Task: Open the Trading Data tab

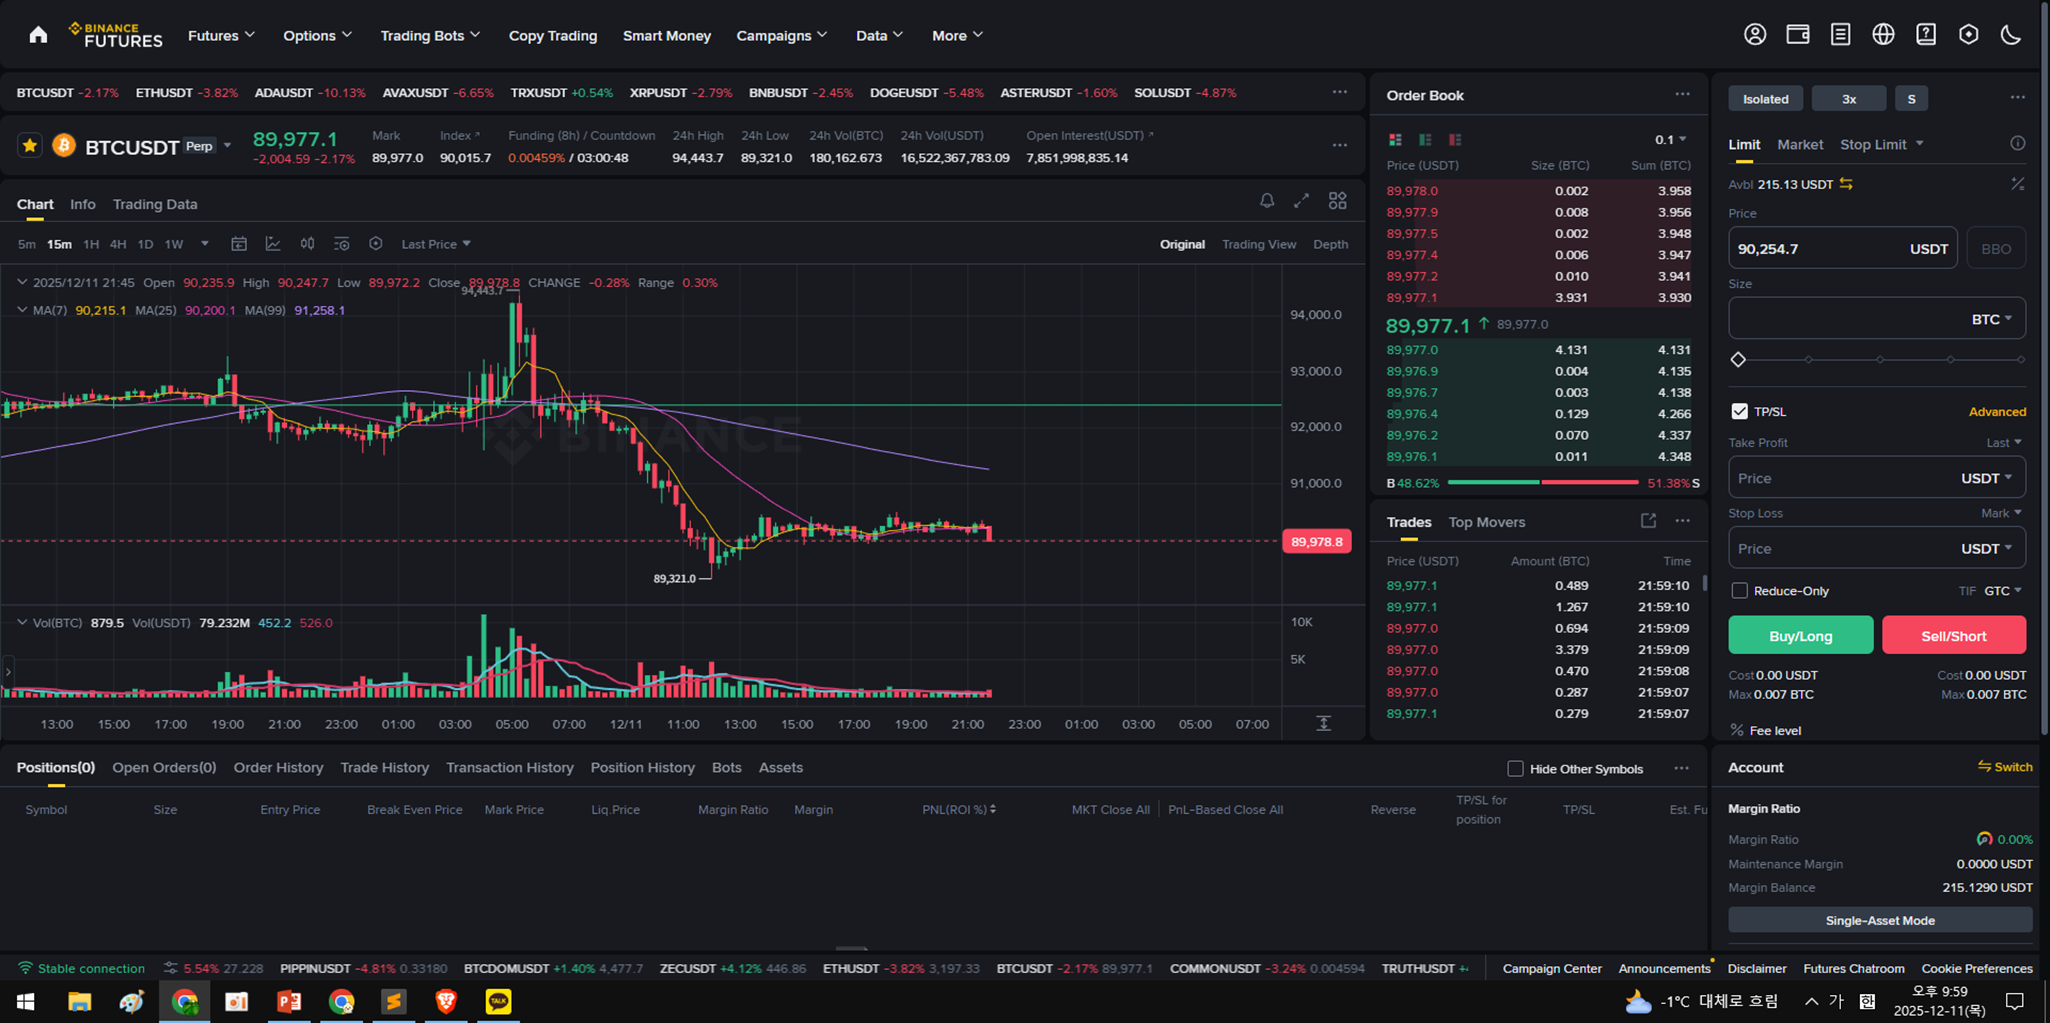Action: (155, 204)
